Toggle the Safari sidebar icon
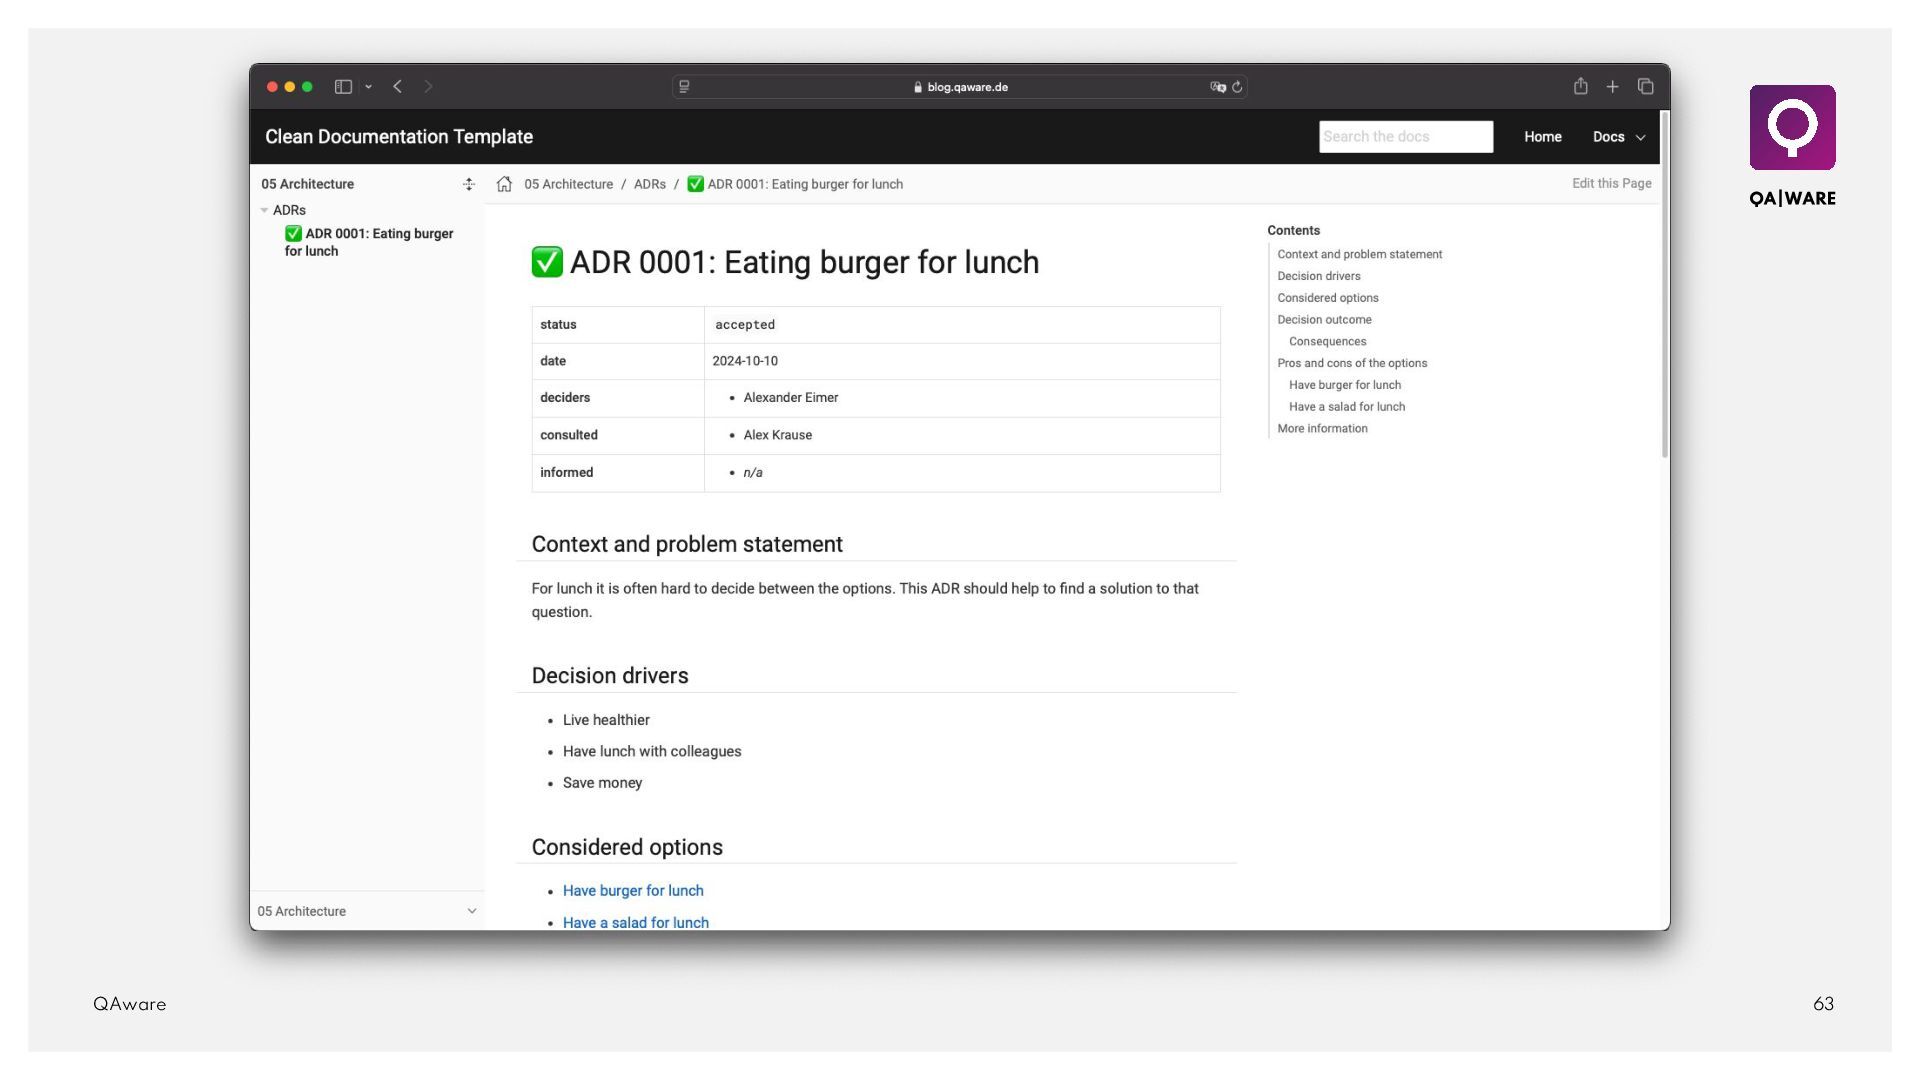The height and width of the screenshot is (1080, 1920). tap(343, 87)
